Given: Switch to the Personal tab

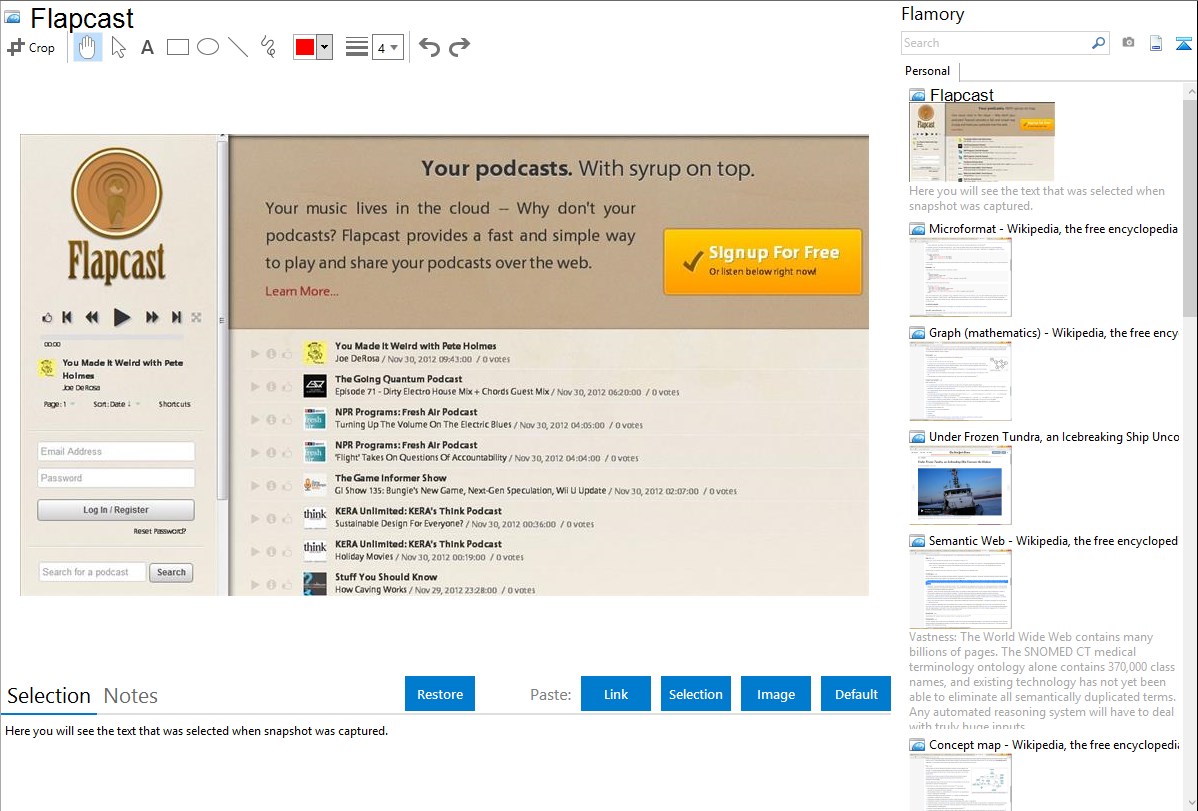Looking at the screenshot, I should (928, 71).
